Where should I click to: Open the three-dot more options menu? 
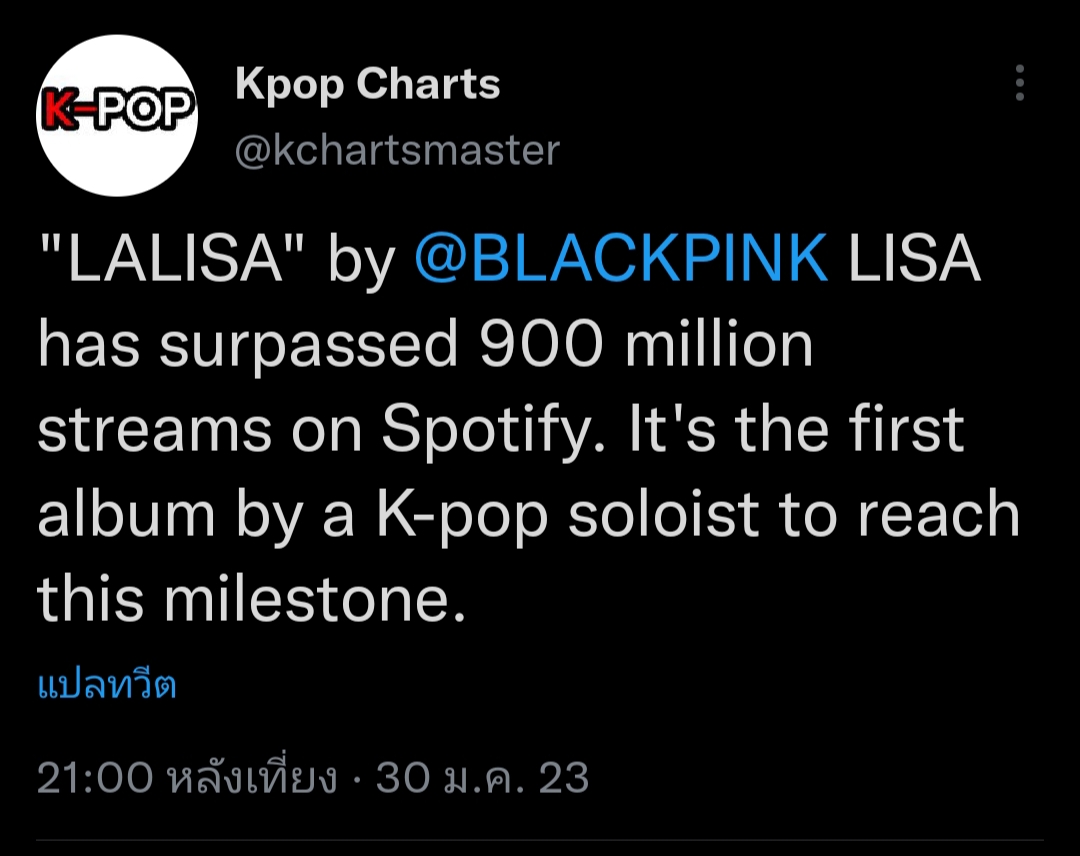pyautogui.click(x=1019, y=83)
